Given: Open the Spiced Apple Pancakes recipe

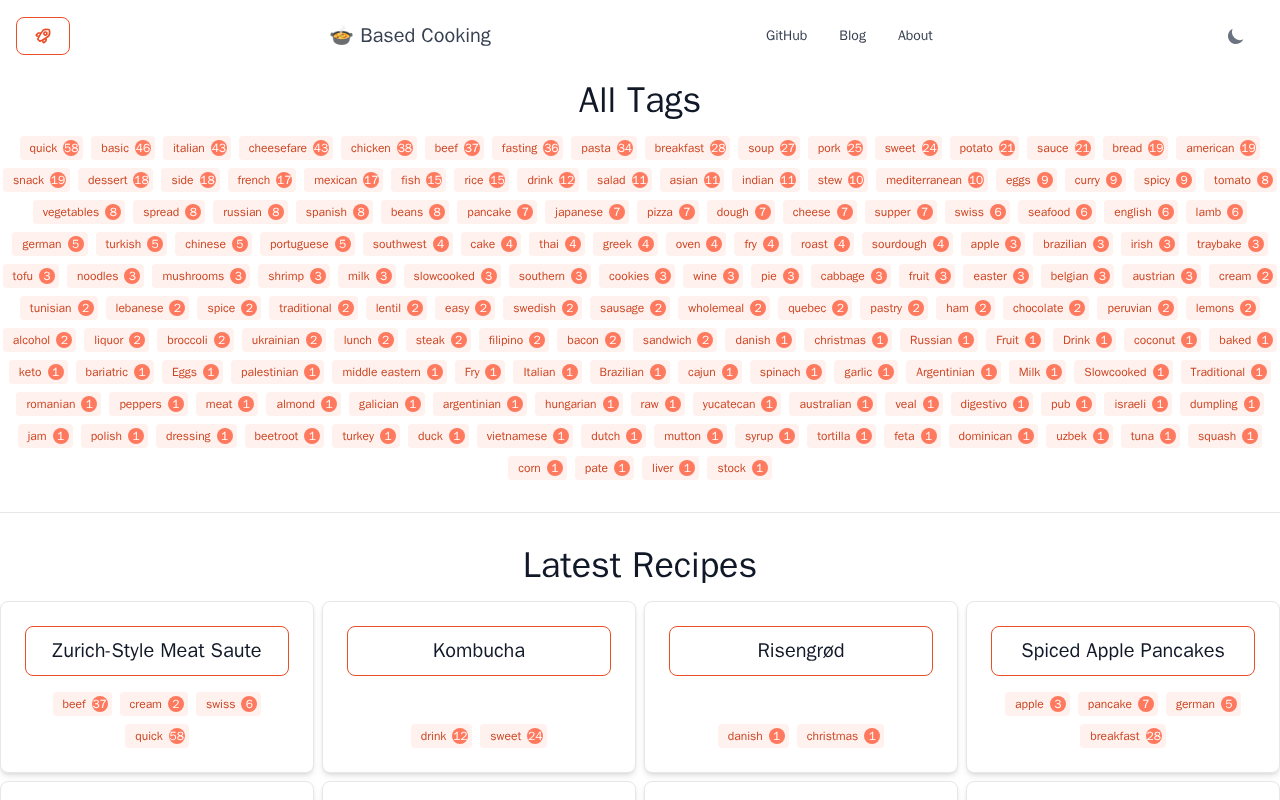Looking at the screenshot, I should tap(1123, 651).
